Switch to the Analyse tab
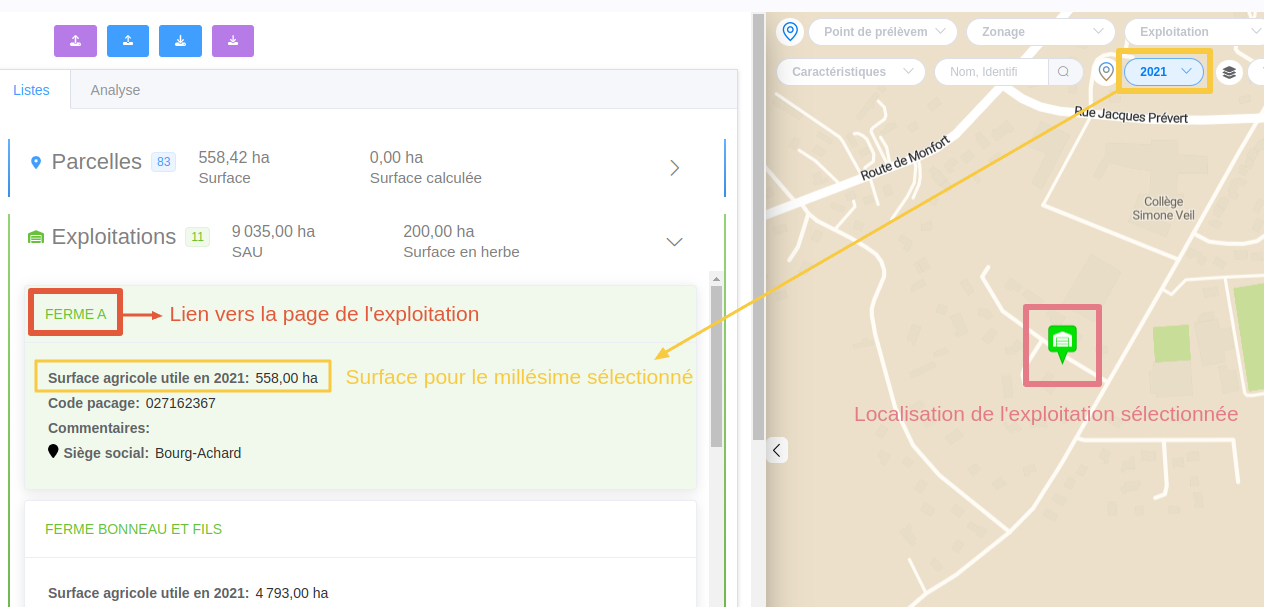This screenshot has height=607, width=1264. [115, 89]
